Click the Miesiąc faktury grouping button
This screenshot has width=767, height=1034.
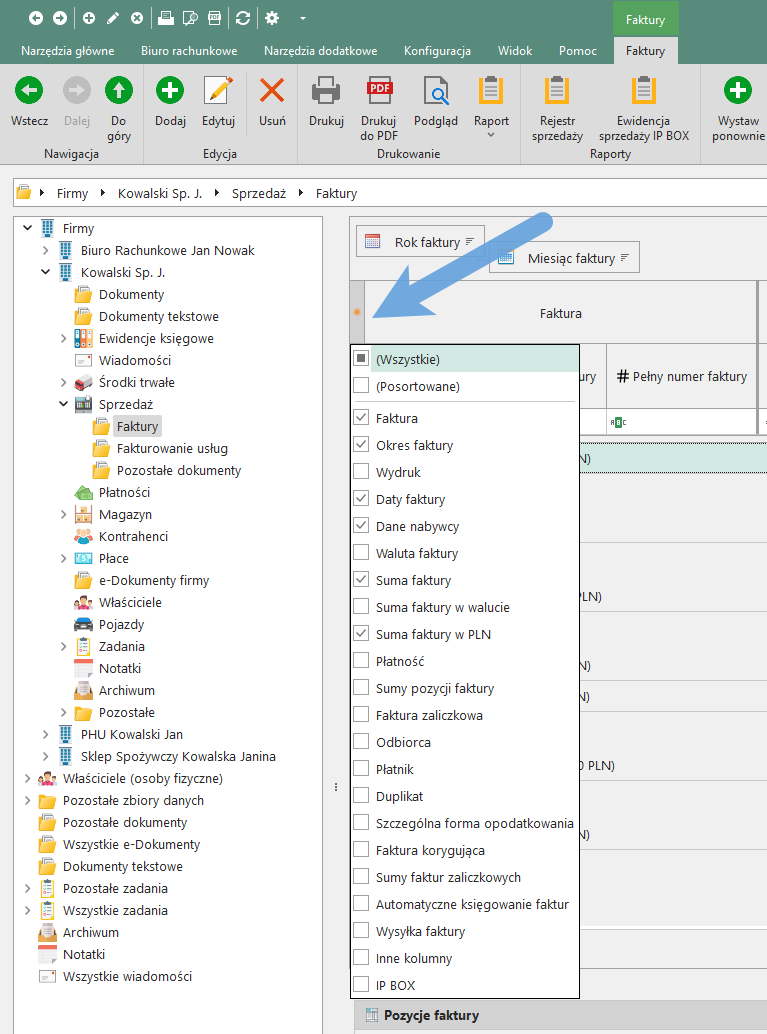tap(564, 258)
